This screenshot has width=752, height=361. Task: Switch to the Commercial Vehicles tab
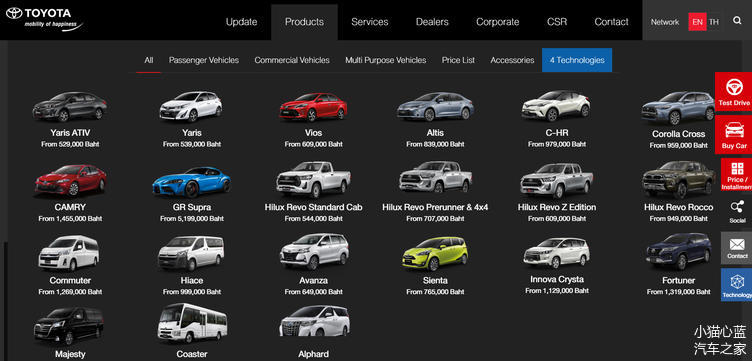[292, 60]
